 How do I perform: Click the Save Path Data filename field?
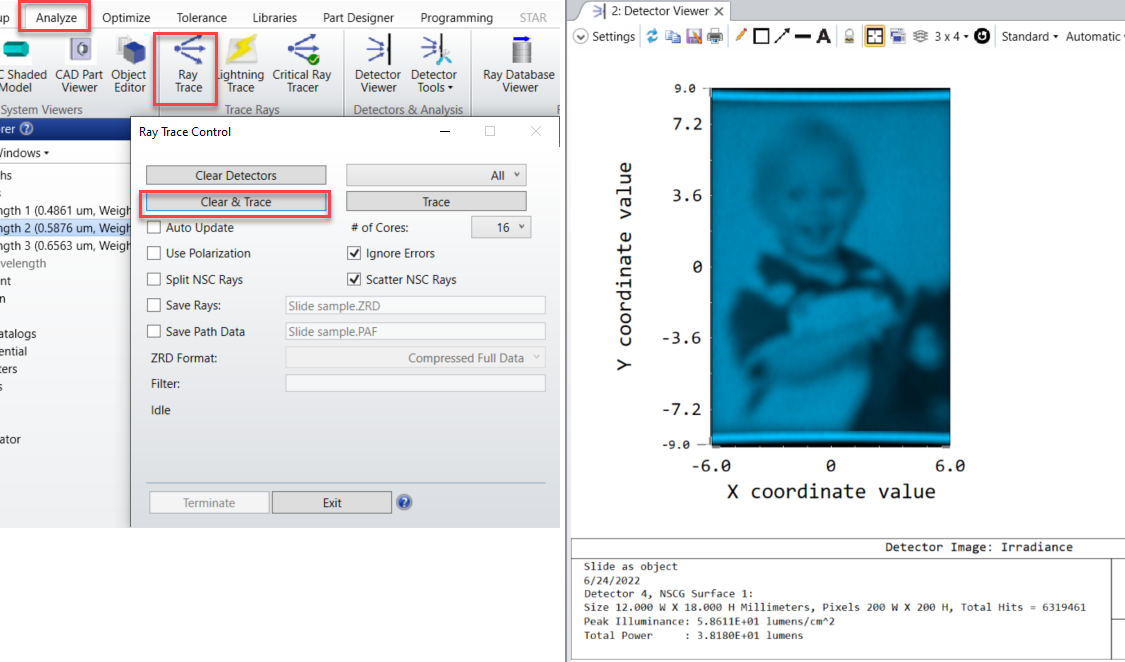click(x=415, y=331)
